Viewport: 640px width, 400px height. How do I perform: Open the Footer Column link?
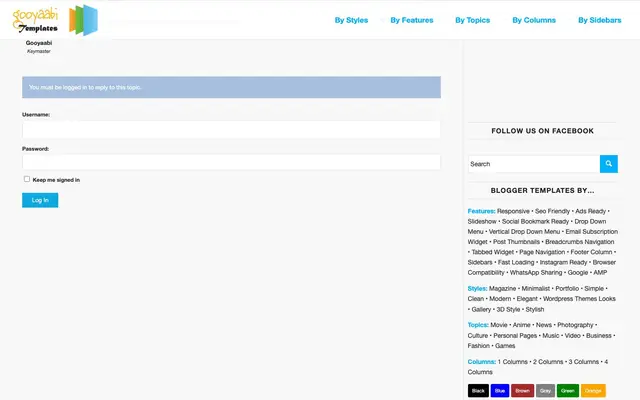click(x=591, y=252)
